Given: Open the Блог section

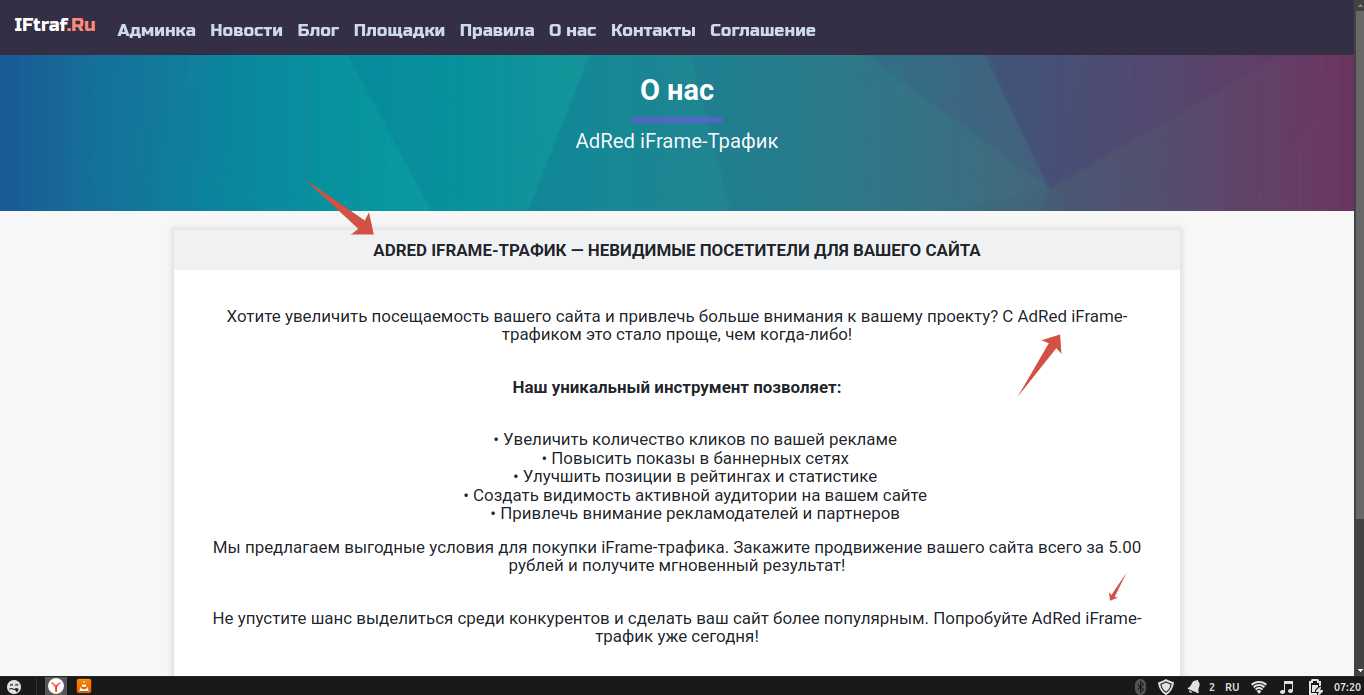Looking at the screenshot, I should point(318,30).
